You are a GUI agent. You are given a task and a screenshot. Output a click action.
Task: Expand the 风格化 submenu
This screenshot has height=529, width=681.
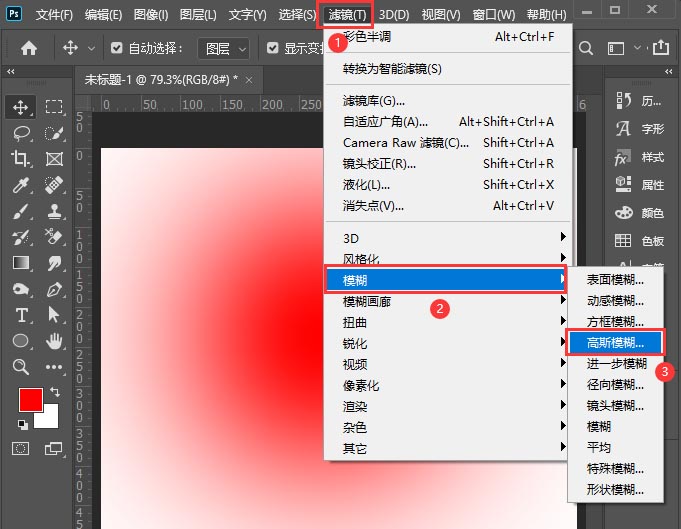tap(446, 259)
